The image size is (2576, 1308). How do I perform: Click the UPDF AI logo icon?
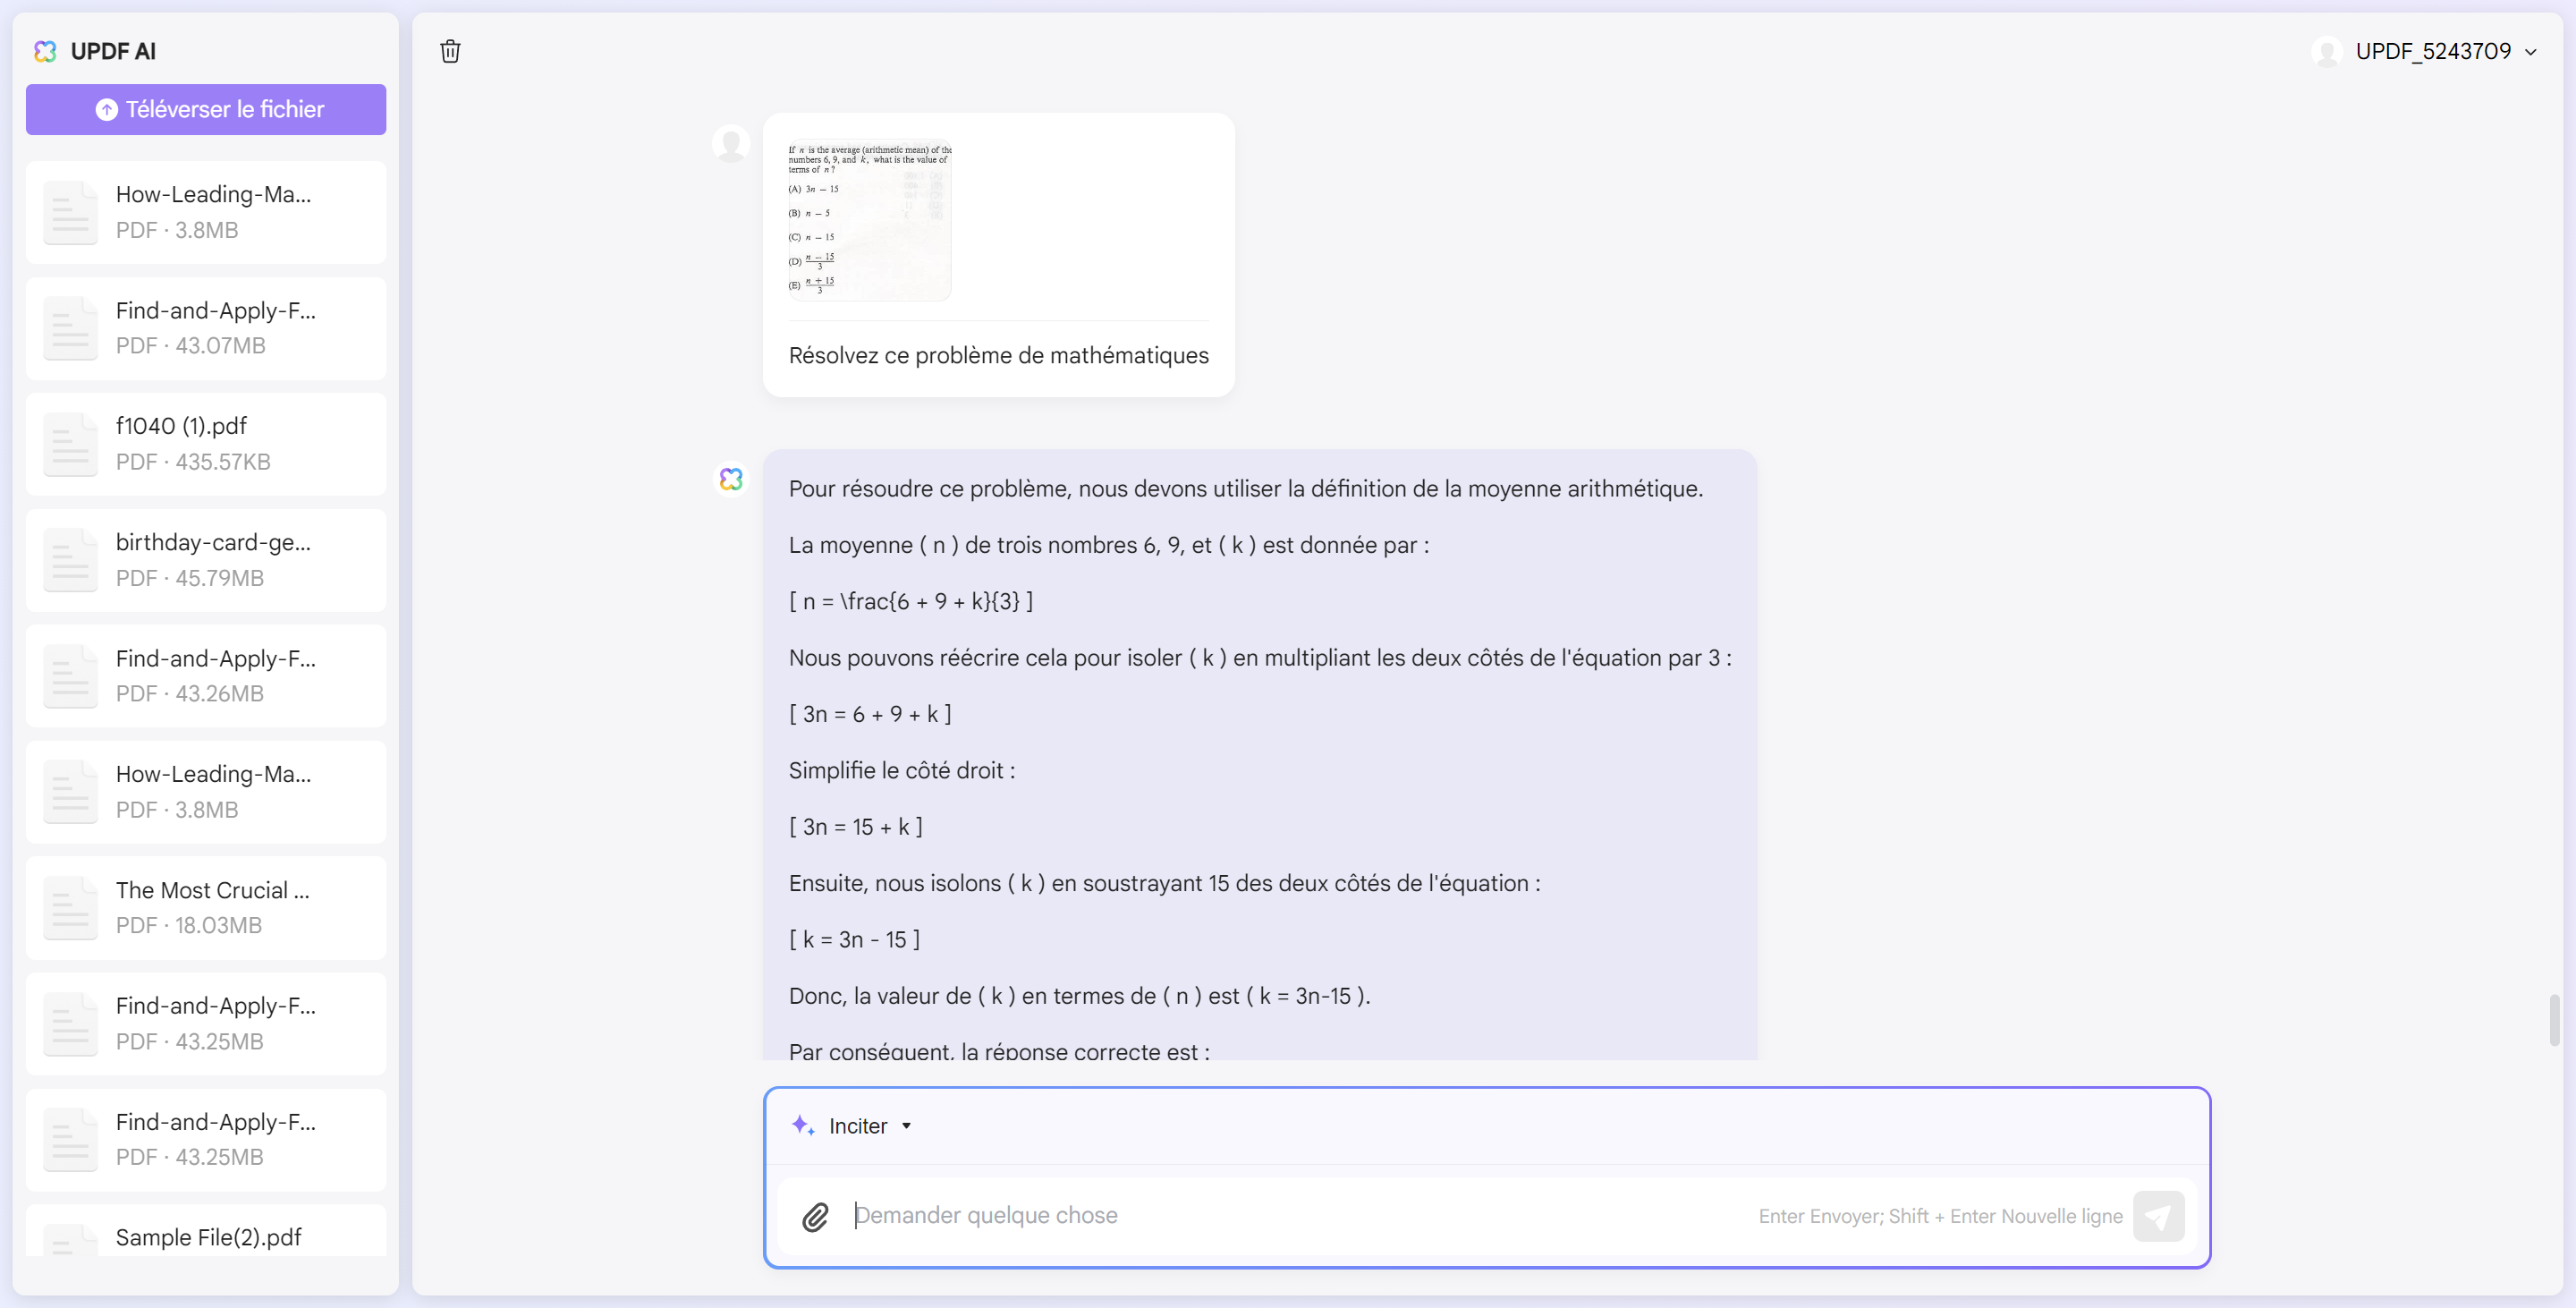tap(45, 51)
